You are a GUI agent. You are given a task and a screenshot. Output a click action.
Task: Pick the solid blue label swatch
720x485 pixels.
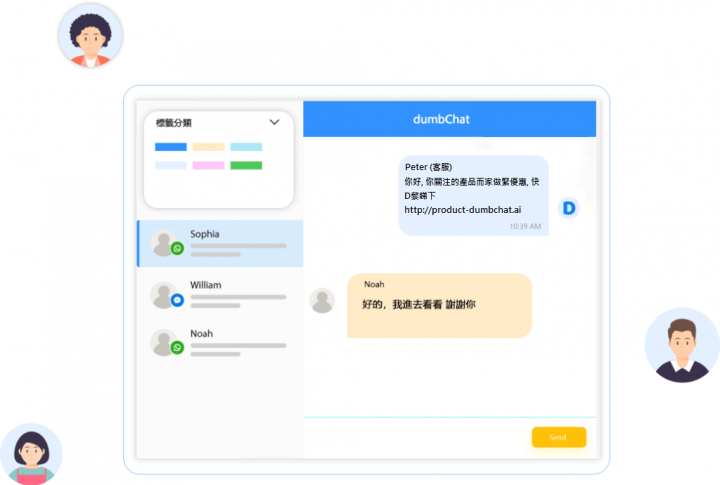pos(171,147)
